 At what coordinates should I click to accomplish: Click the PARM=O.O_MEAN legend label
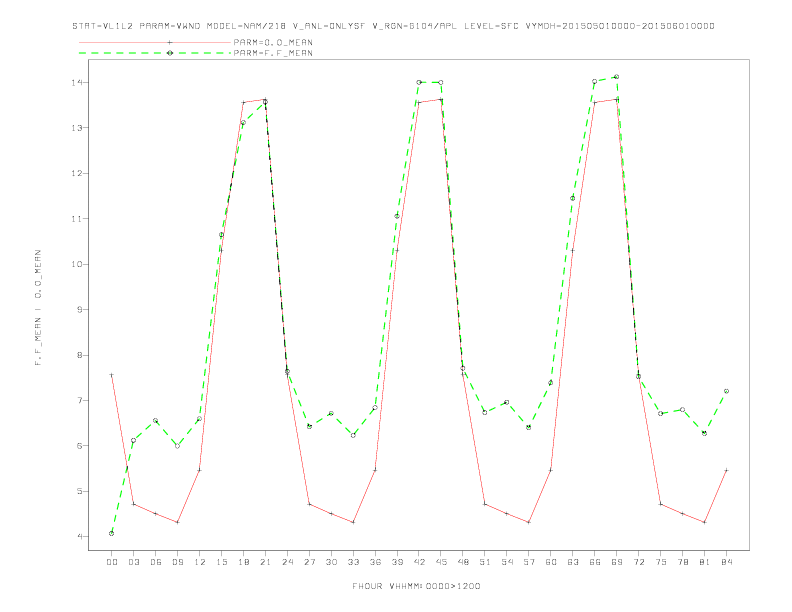[x=273, y=42]
